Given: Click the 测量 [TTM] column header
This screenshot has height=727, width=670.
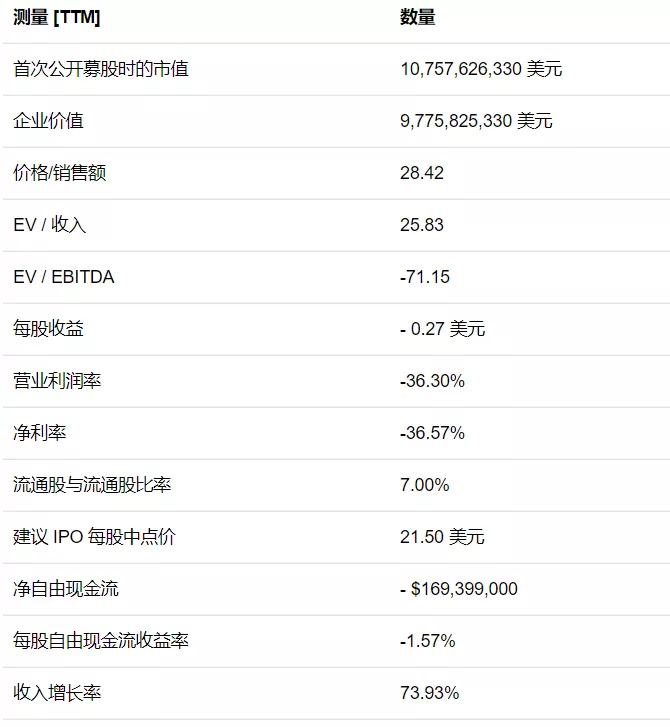Looking at the screenshot, I should point(57,18).
